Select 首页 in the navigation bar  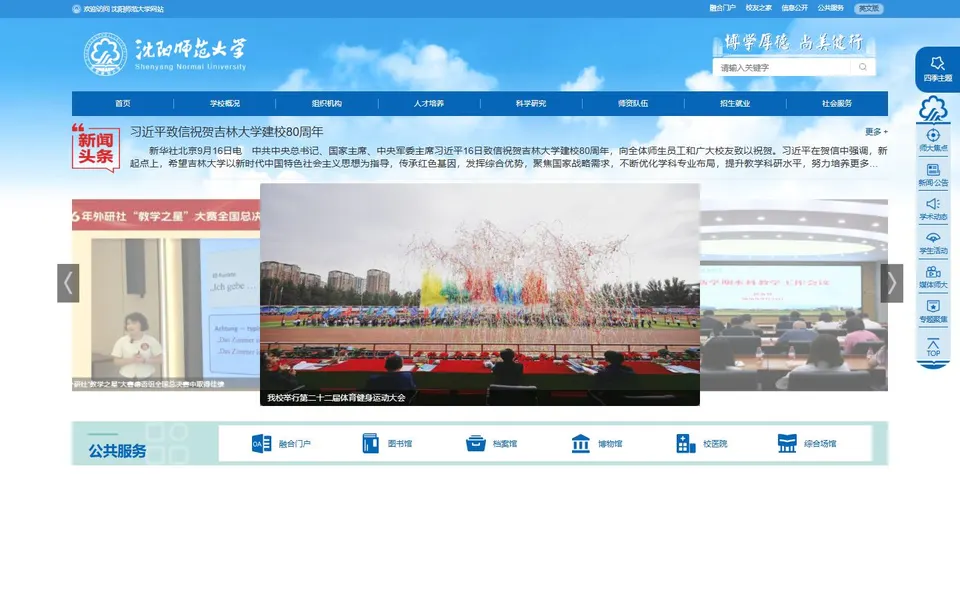(122, 103)
